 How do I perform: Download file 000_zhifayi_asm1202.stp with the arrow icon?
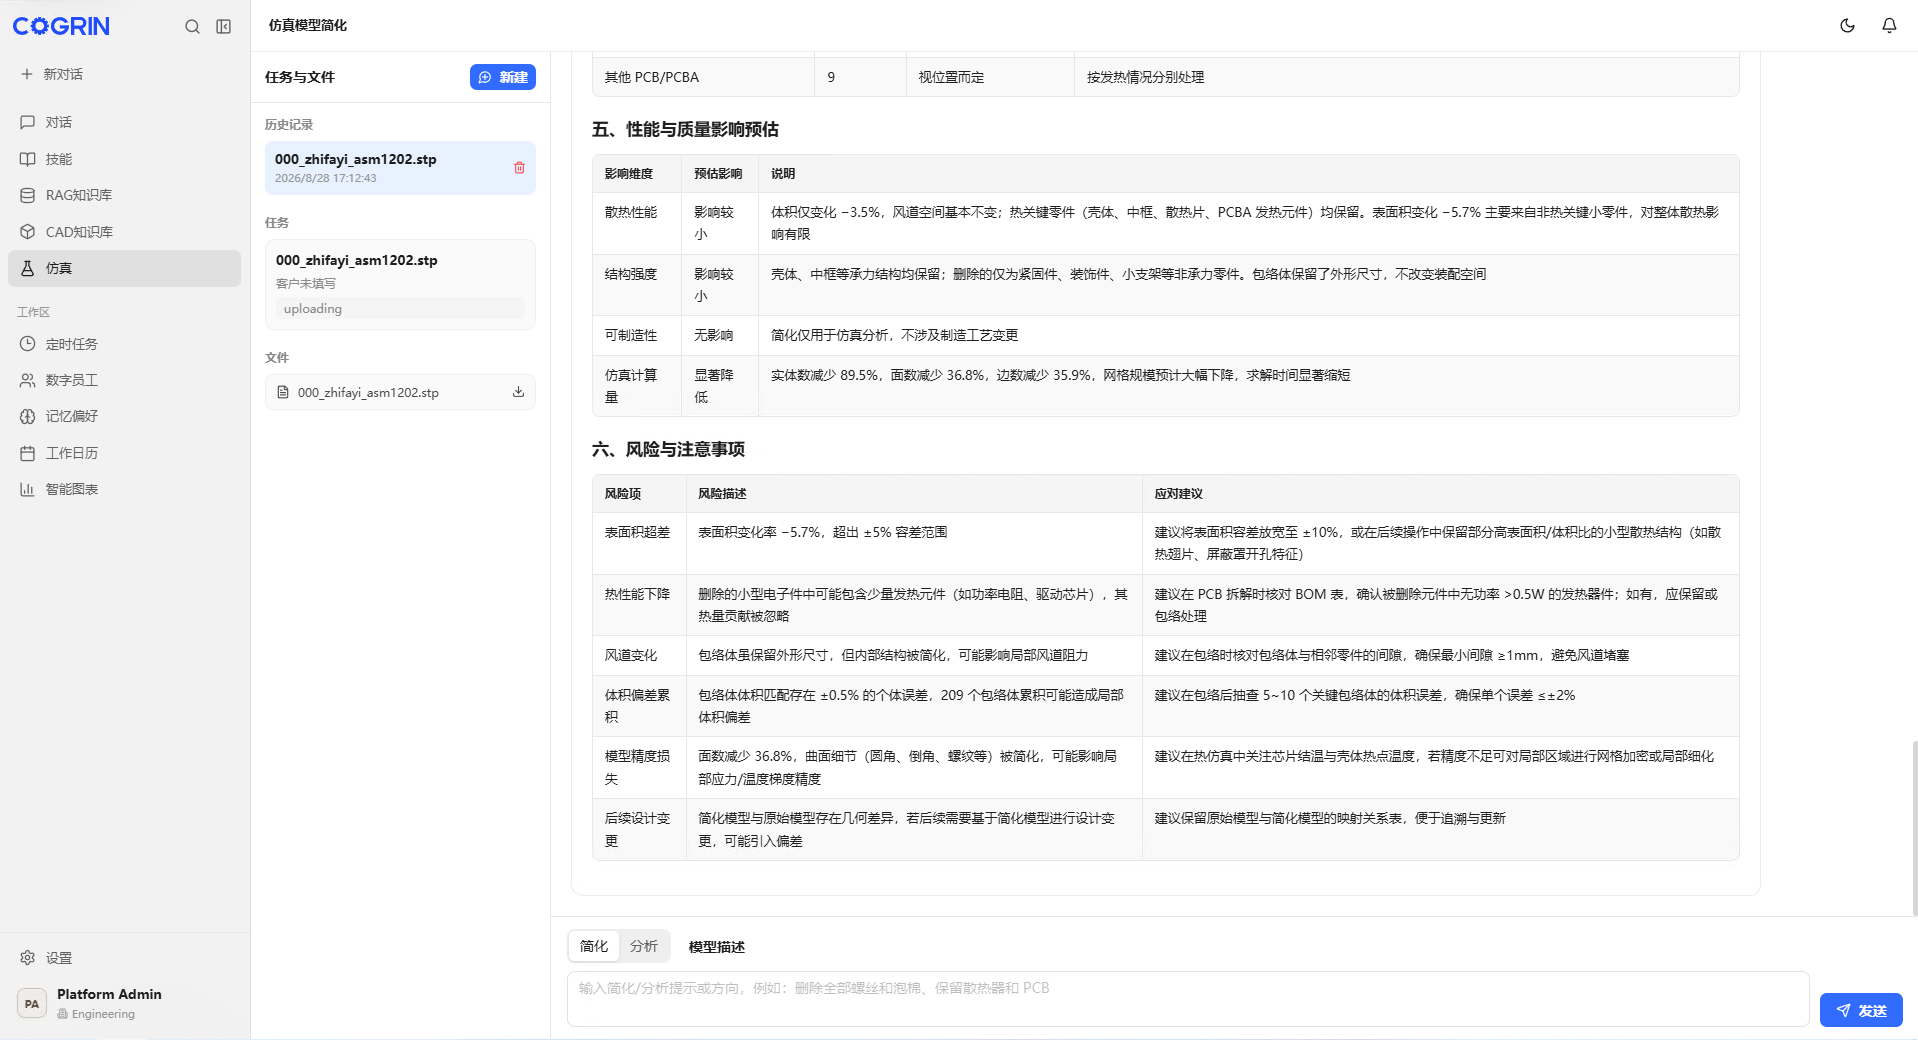518,392
